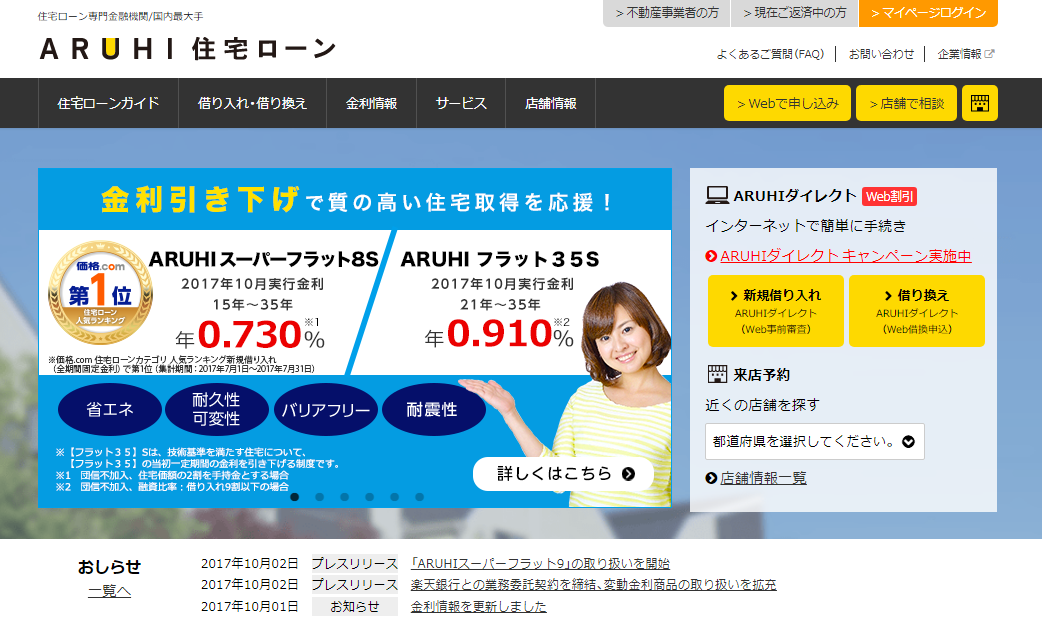
Task: Click the ARUHI 住宅ローン logo
Action: (x=188, y=49)
